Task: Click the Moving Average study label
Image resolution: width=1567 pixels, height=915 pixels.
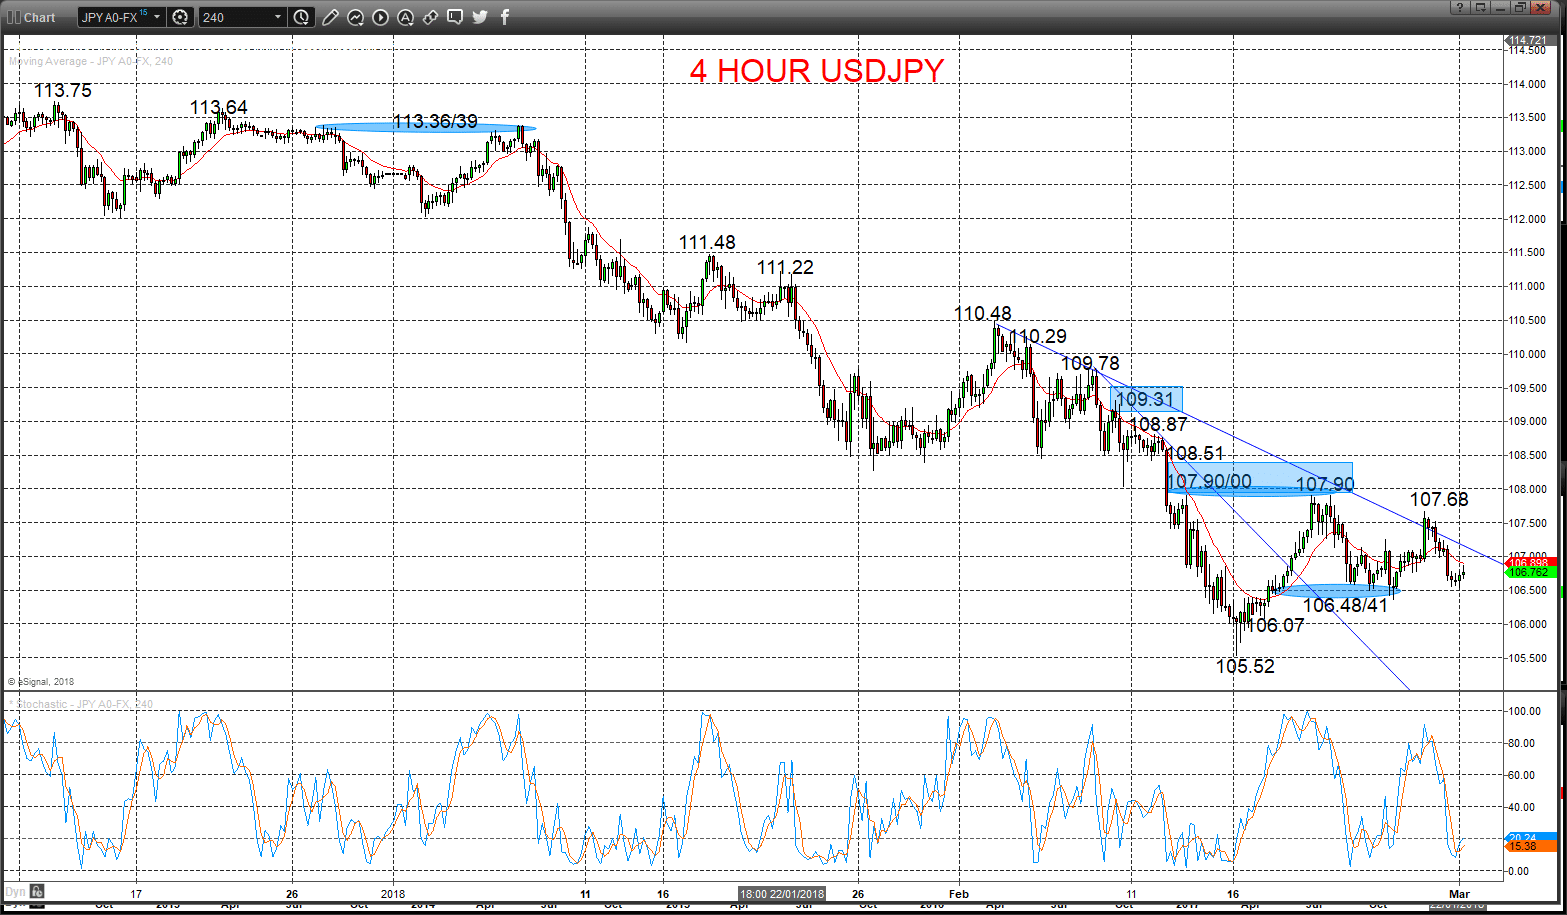Action: [91, 61]
